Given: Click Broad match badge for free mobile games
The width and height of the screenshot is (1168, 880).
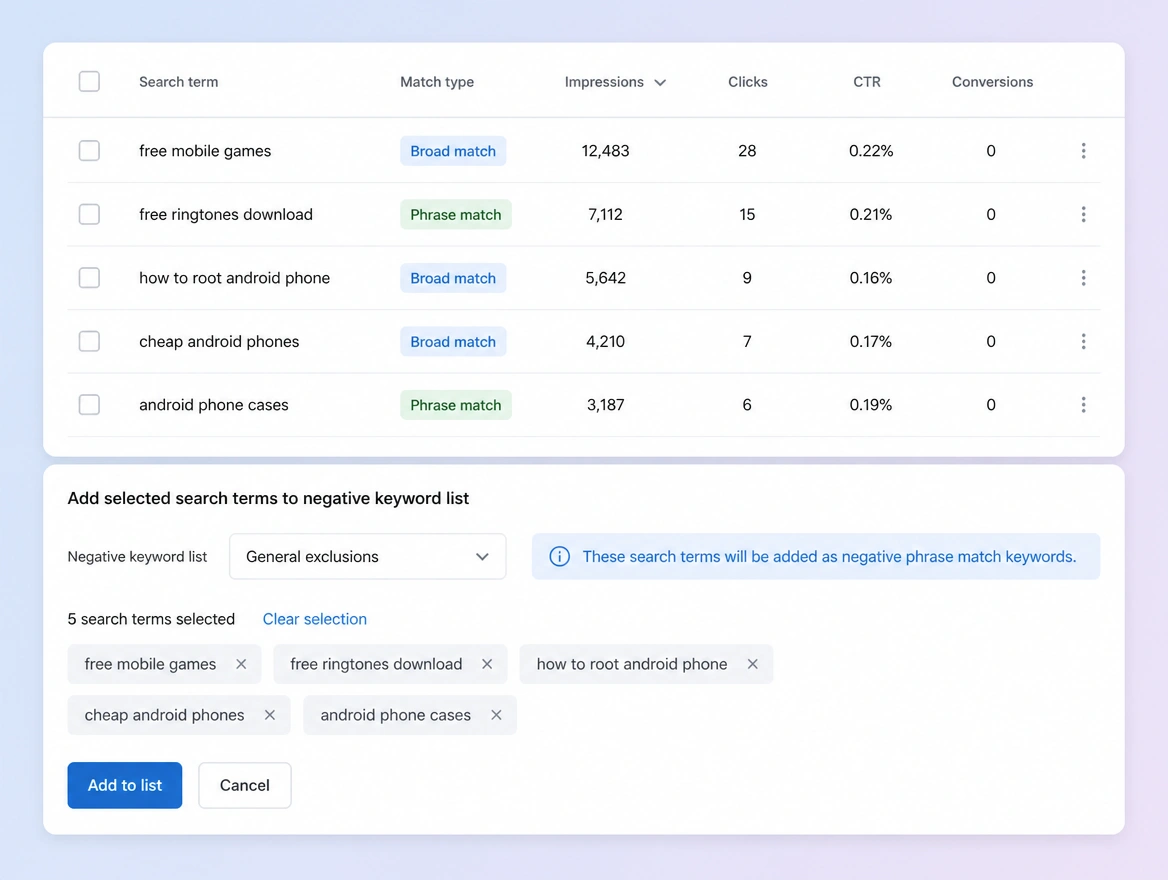Looking at the screenshot, I should pos(453,151).
